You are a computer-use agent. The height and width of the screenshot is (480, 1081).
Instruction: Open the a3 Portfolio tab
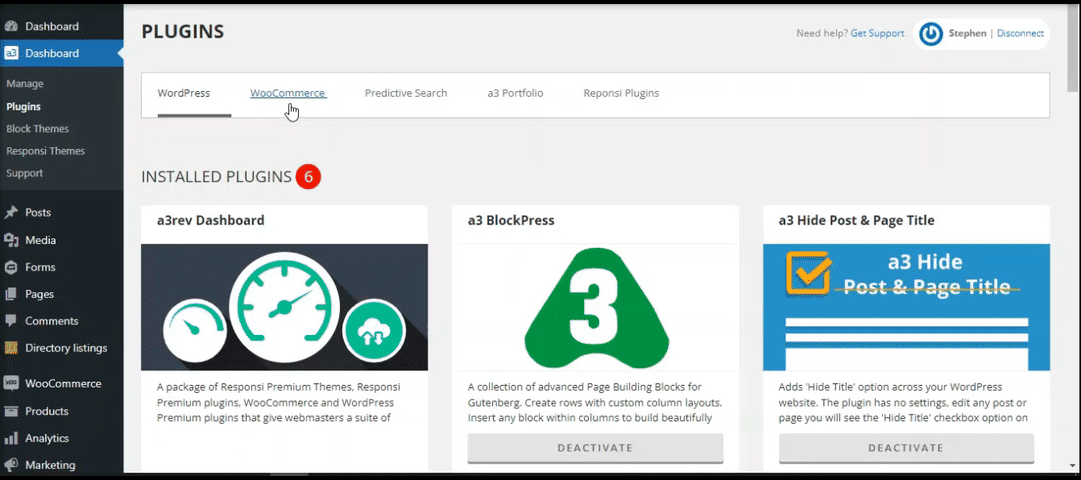point(515,93)
